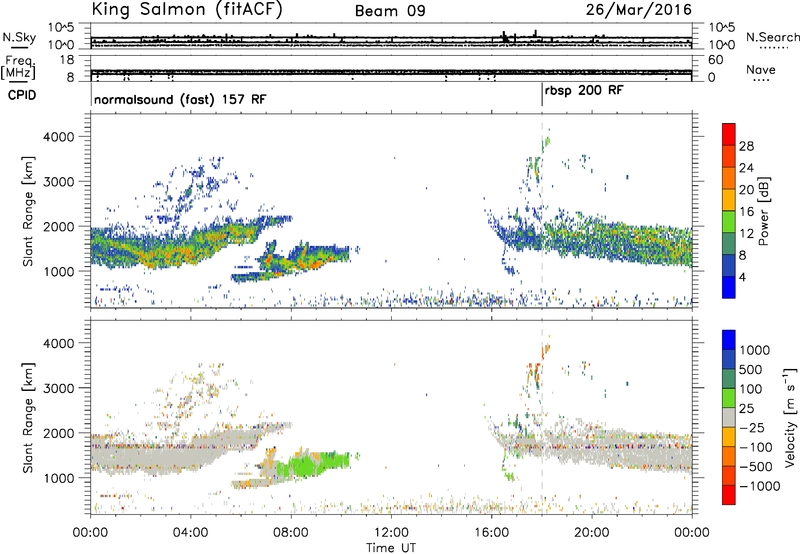Image resolution: width=800 pixels, height=554 pixels.
Task: Click the '1000' tick on the velocity scale
Action: pos(754,350)
